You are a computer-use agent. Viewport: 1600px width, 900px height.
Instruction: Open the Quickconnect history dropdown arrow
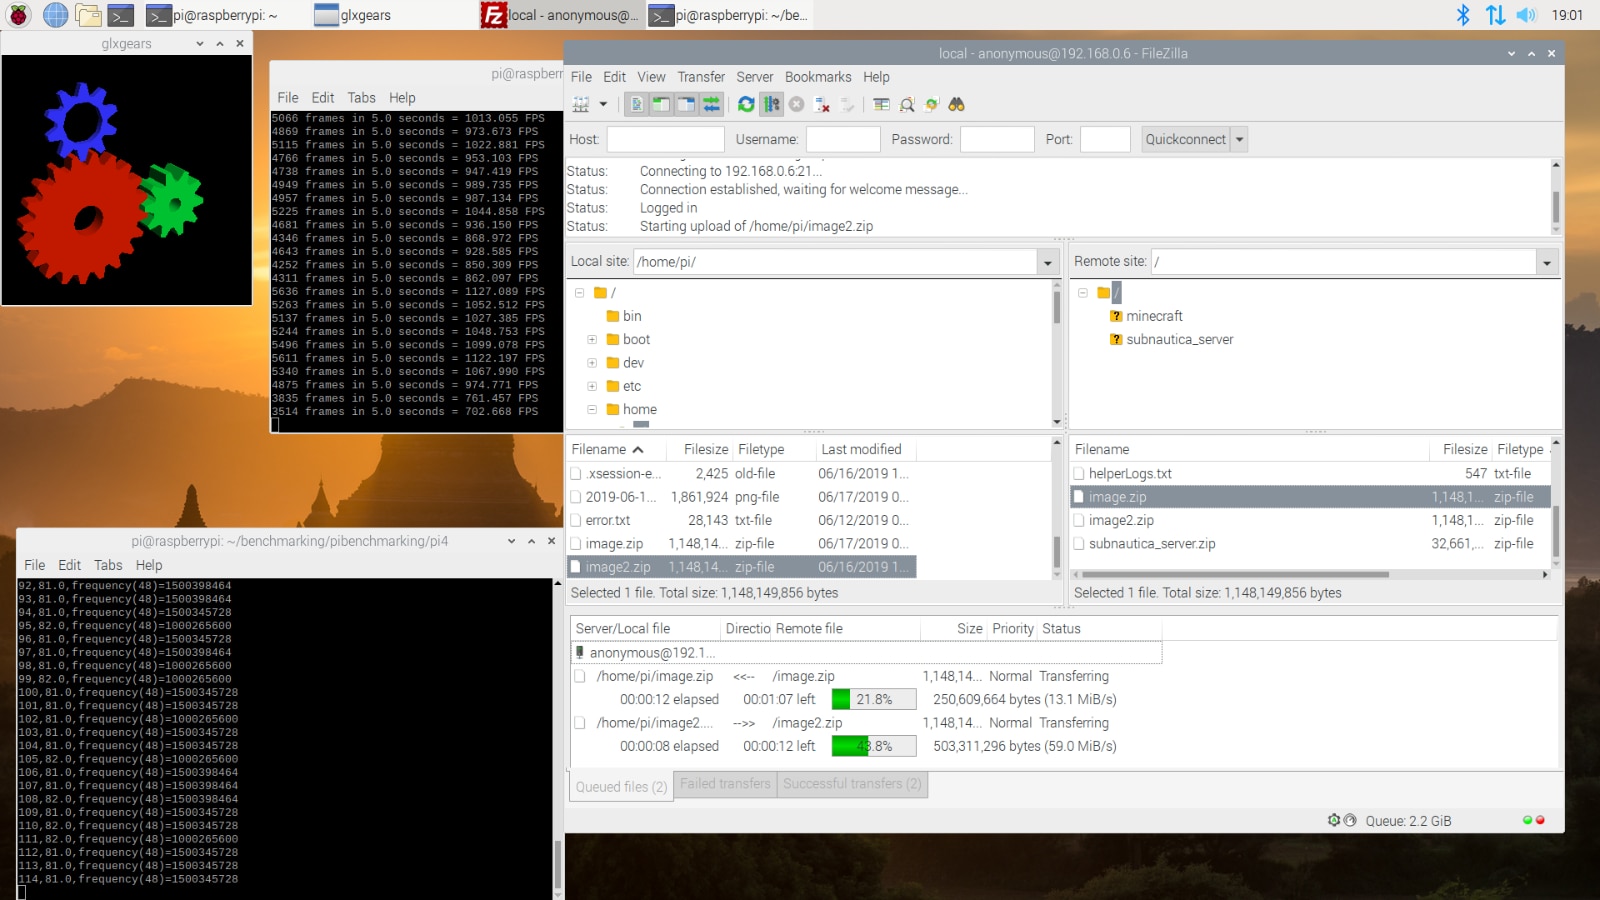click(x=1240, y=139)
